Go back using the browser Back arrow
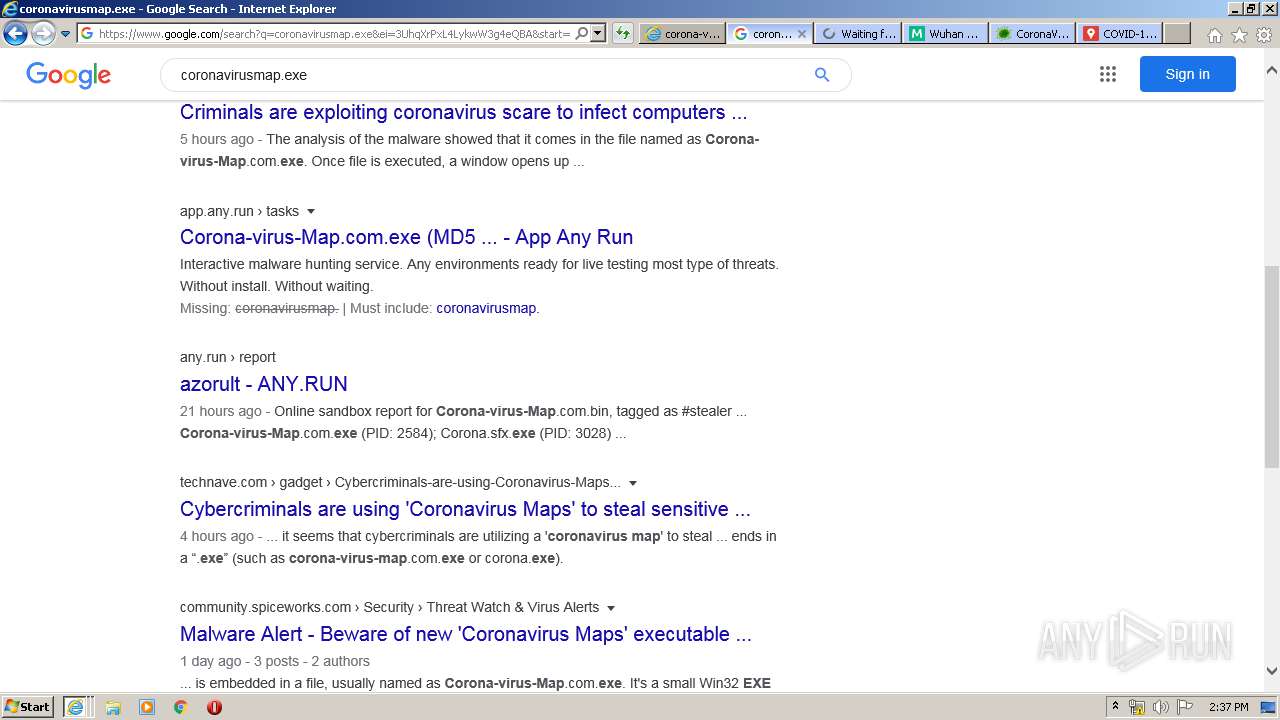 pyautogui.click(x=15, y=33)
